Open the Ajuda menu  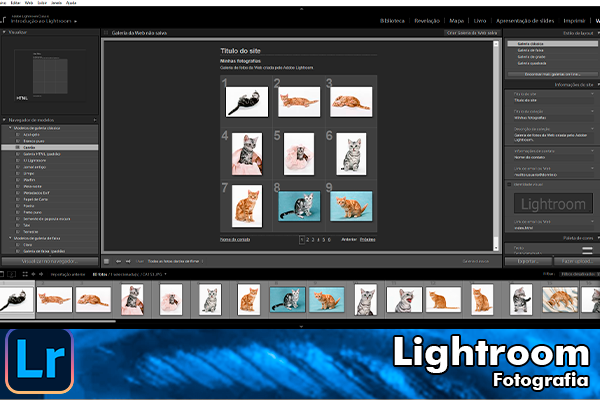point(71,2)
